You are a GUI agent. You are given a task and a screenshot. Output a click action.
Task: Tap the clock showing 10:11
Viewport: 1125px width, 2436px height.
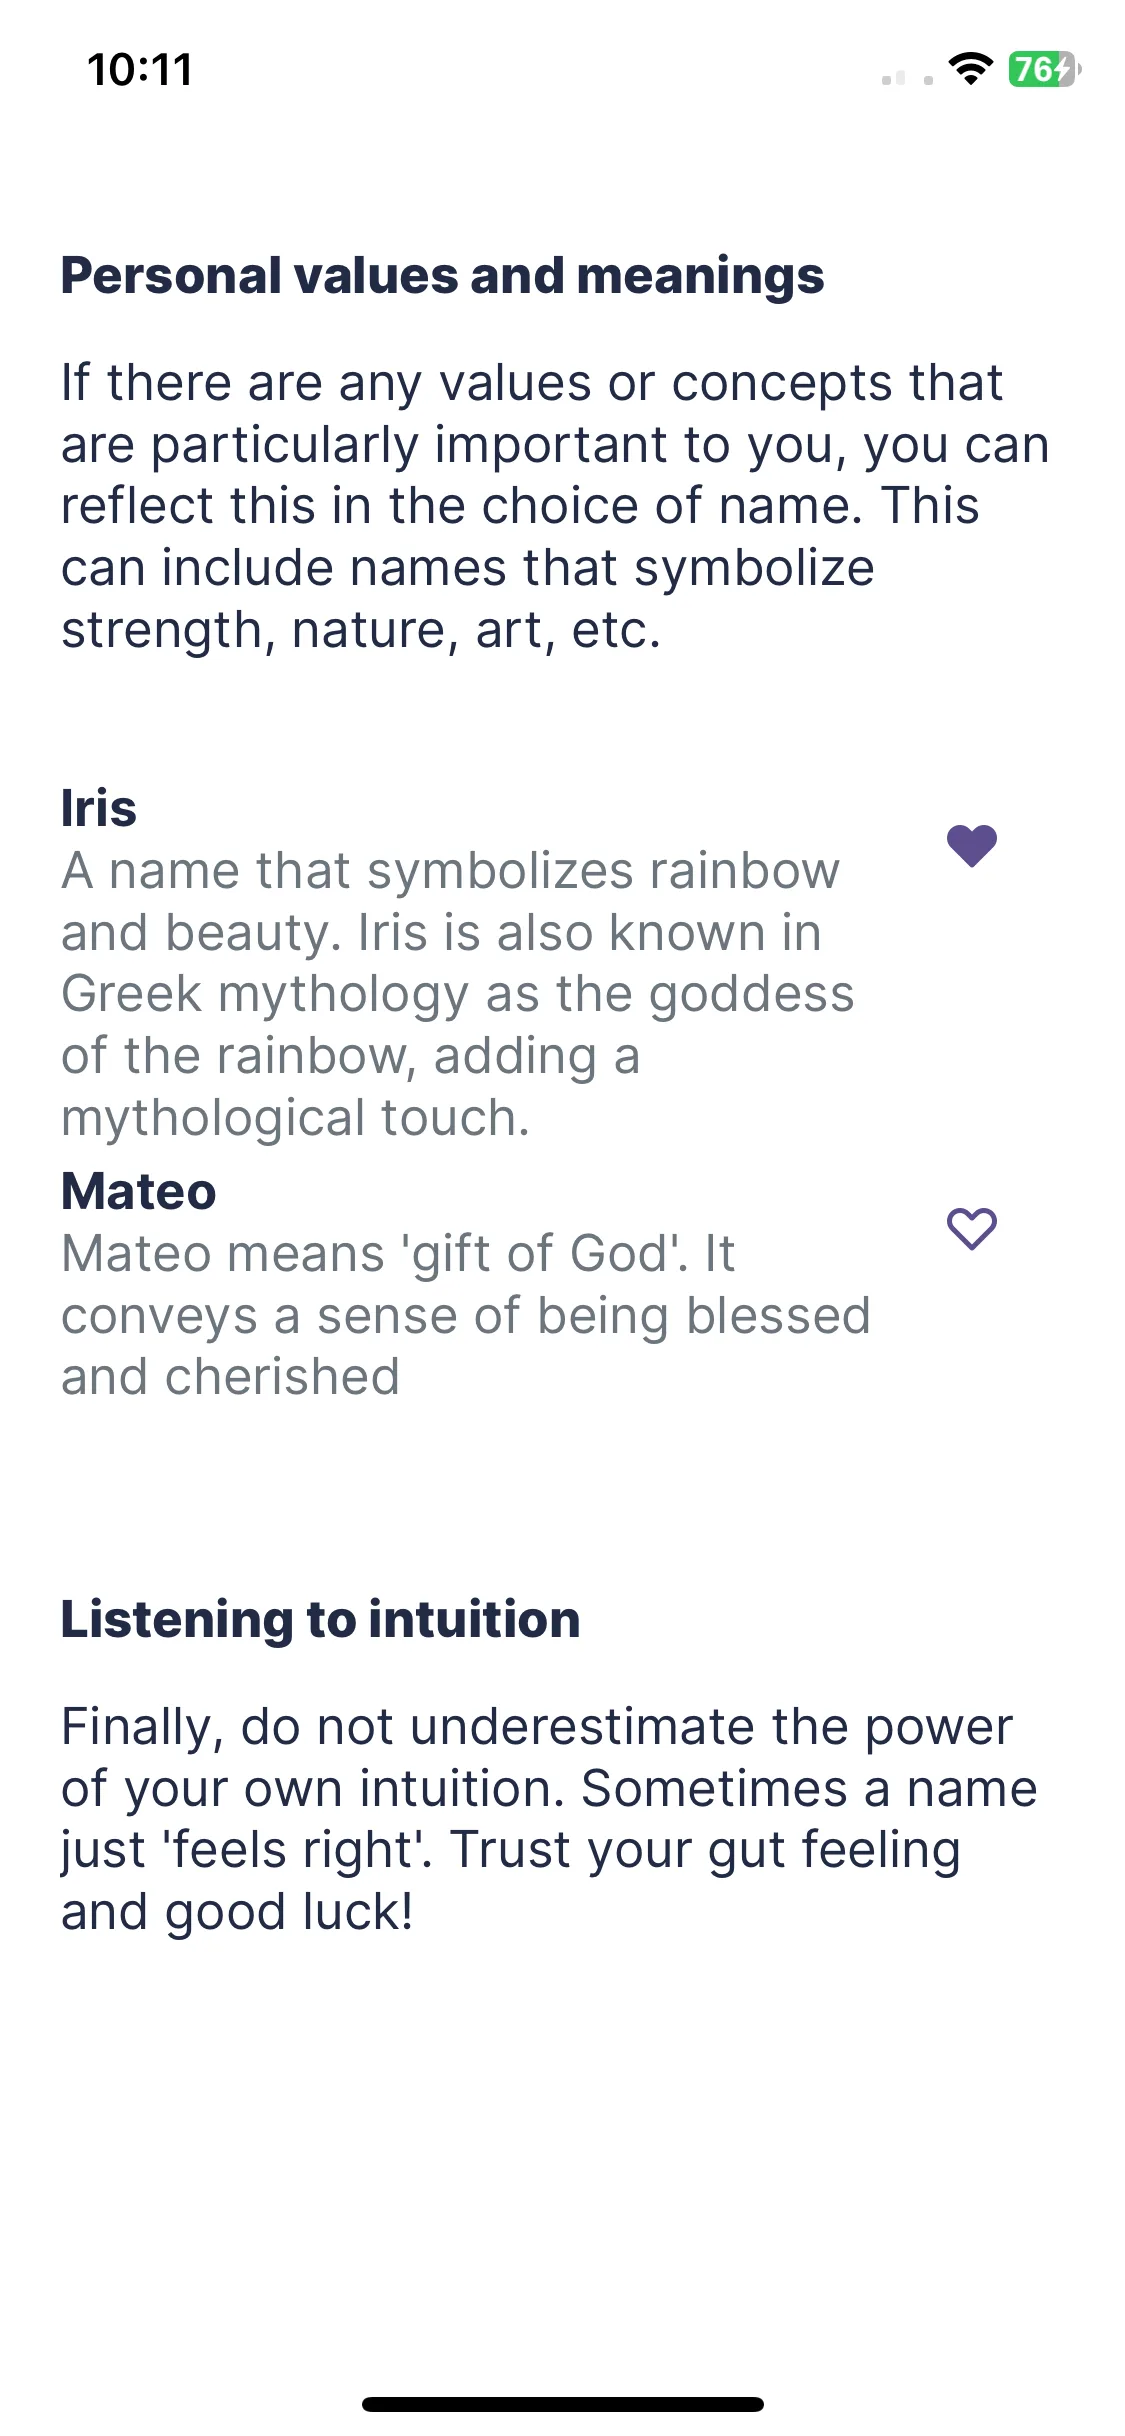coord(140,70)
